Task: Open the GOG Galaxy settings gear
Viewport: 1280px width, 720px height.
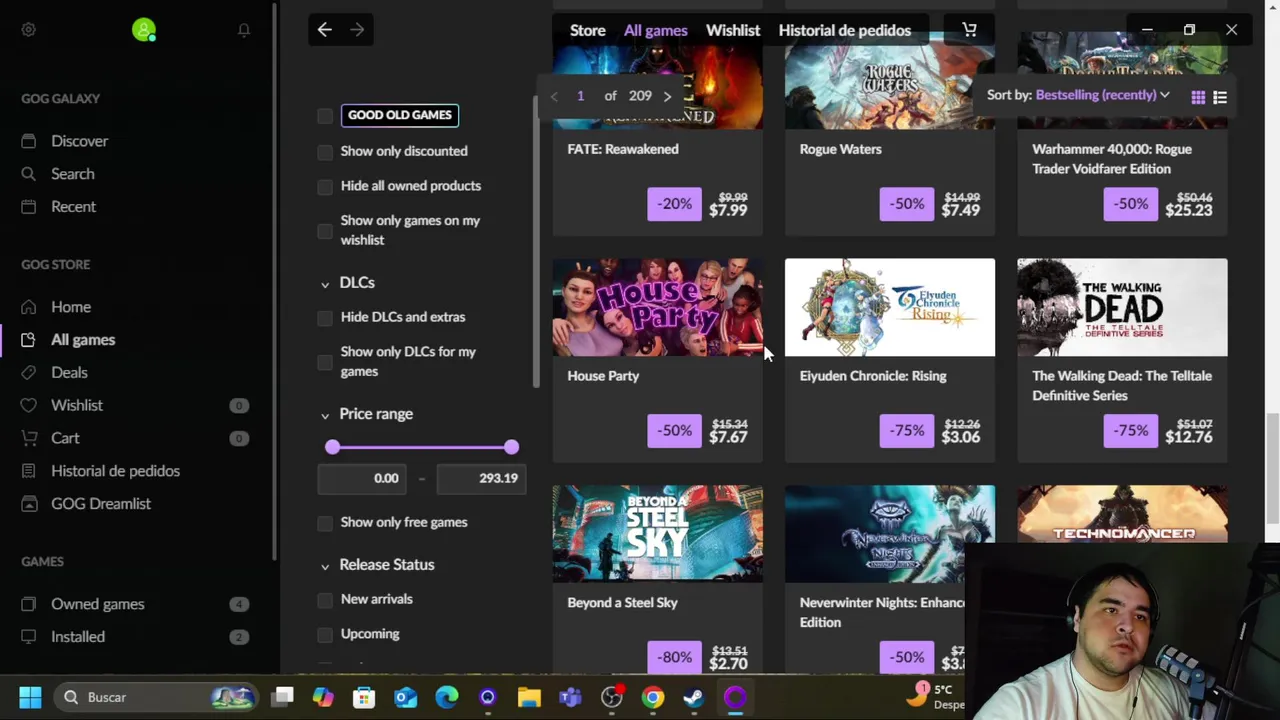Action: [x=28, y=30]
